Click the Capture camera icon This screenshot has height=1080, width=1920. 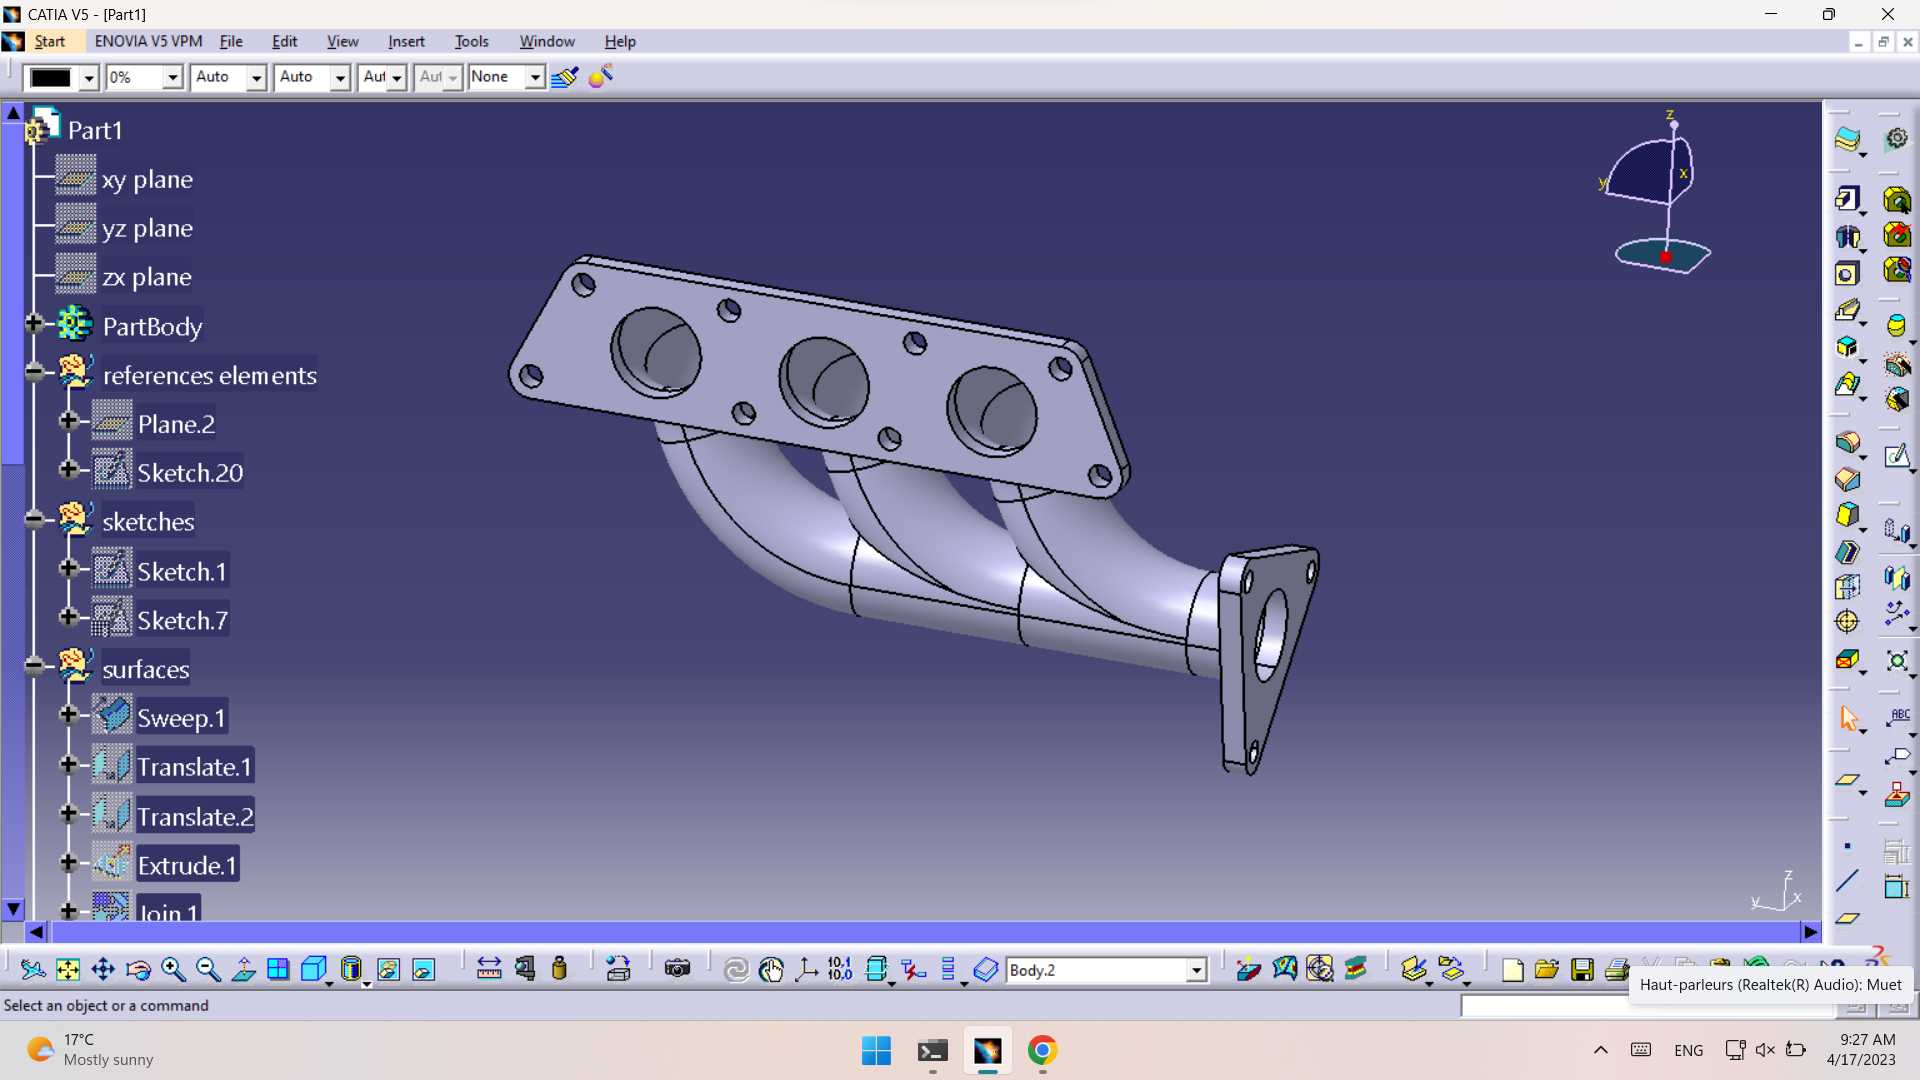pos(678,969)
